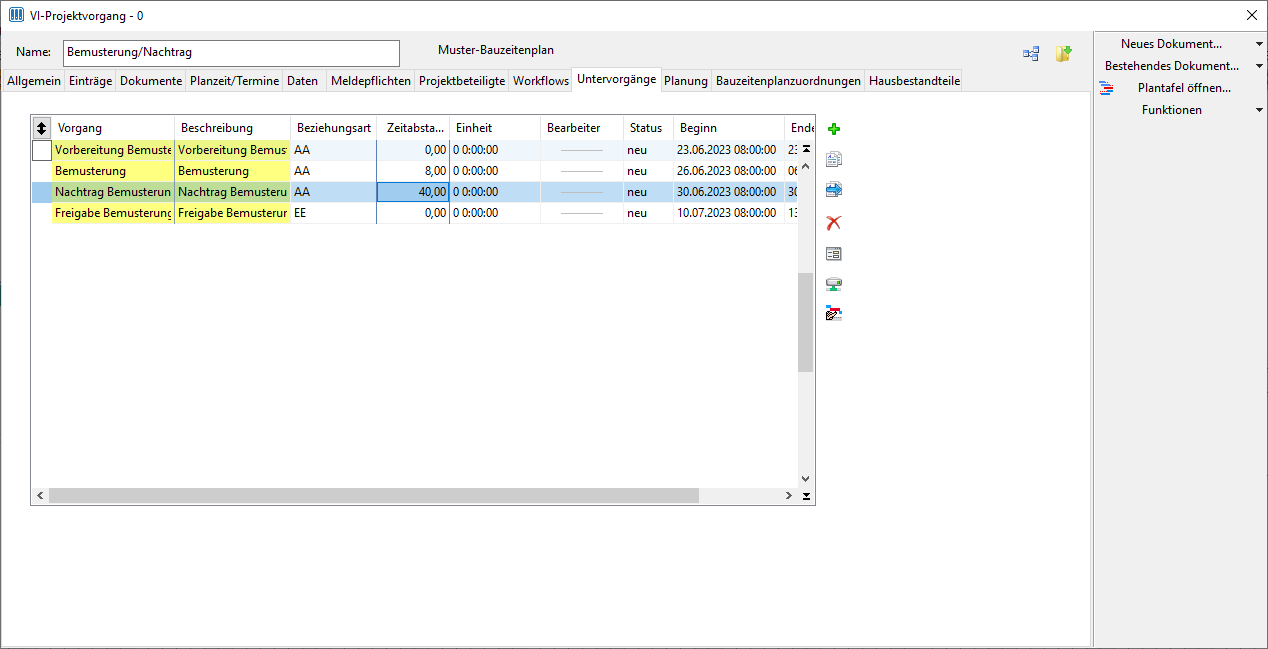
Task: Click the VI-Projektvorgang window icon
Action: click(x=16, y=15)
